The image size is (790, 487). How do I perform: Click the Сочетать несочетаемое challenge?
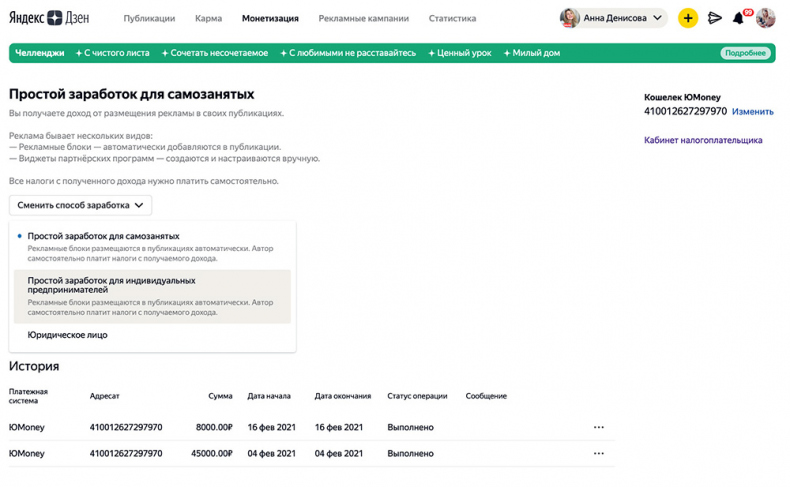click(x=216, y=53)
